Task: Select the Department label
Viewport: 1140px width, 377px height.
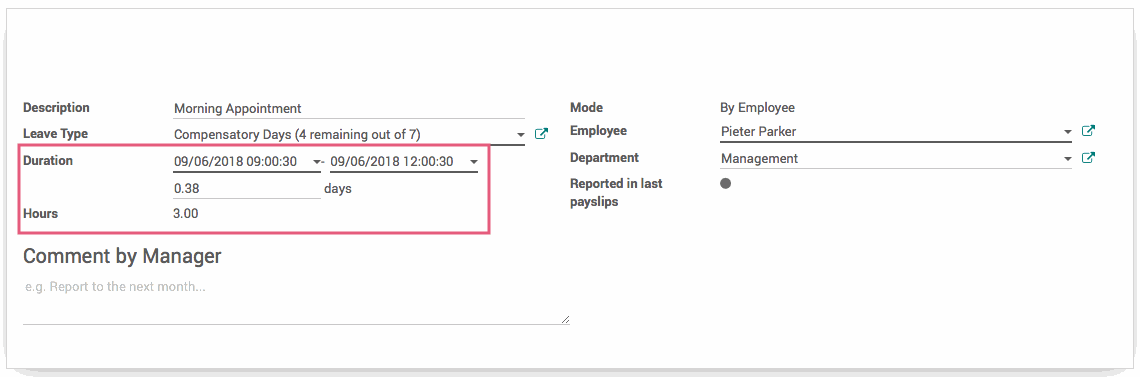Action: pos(605,158)
